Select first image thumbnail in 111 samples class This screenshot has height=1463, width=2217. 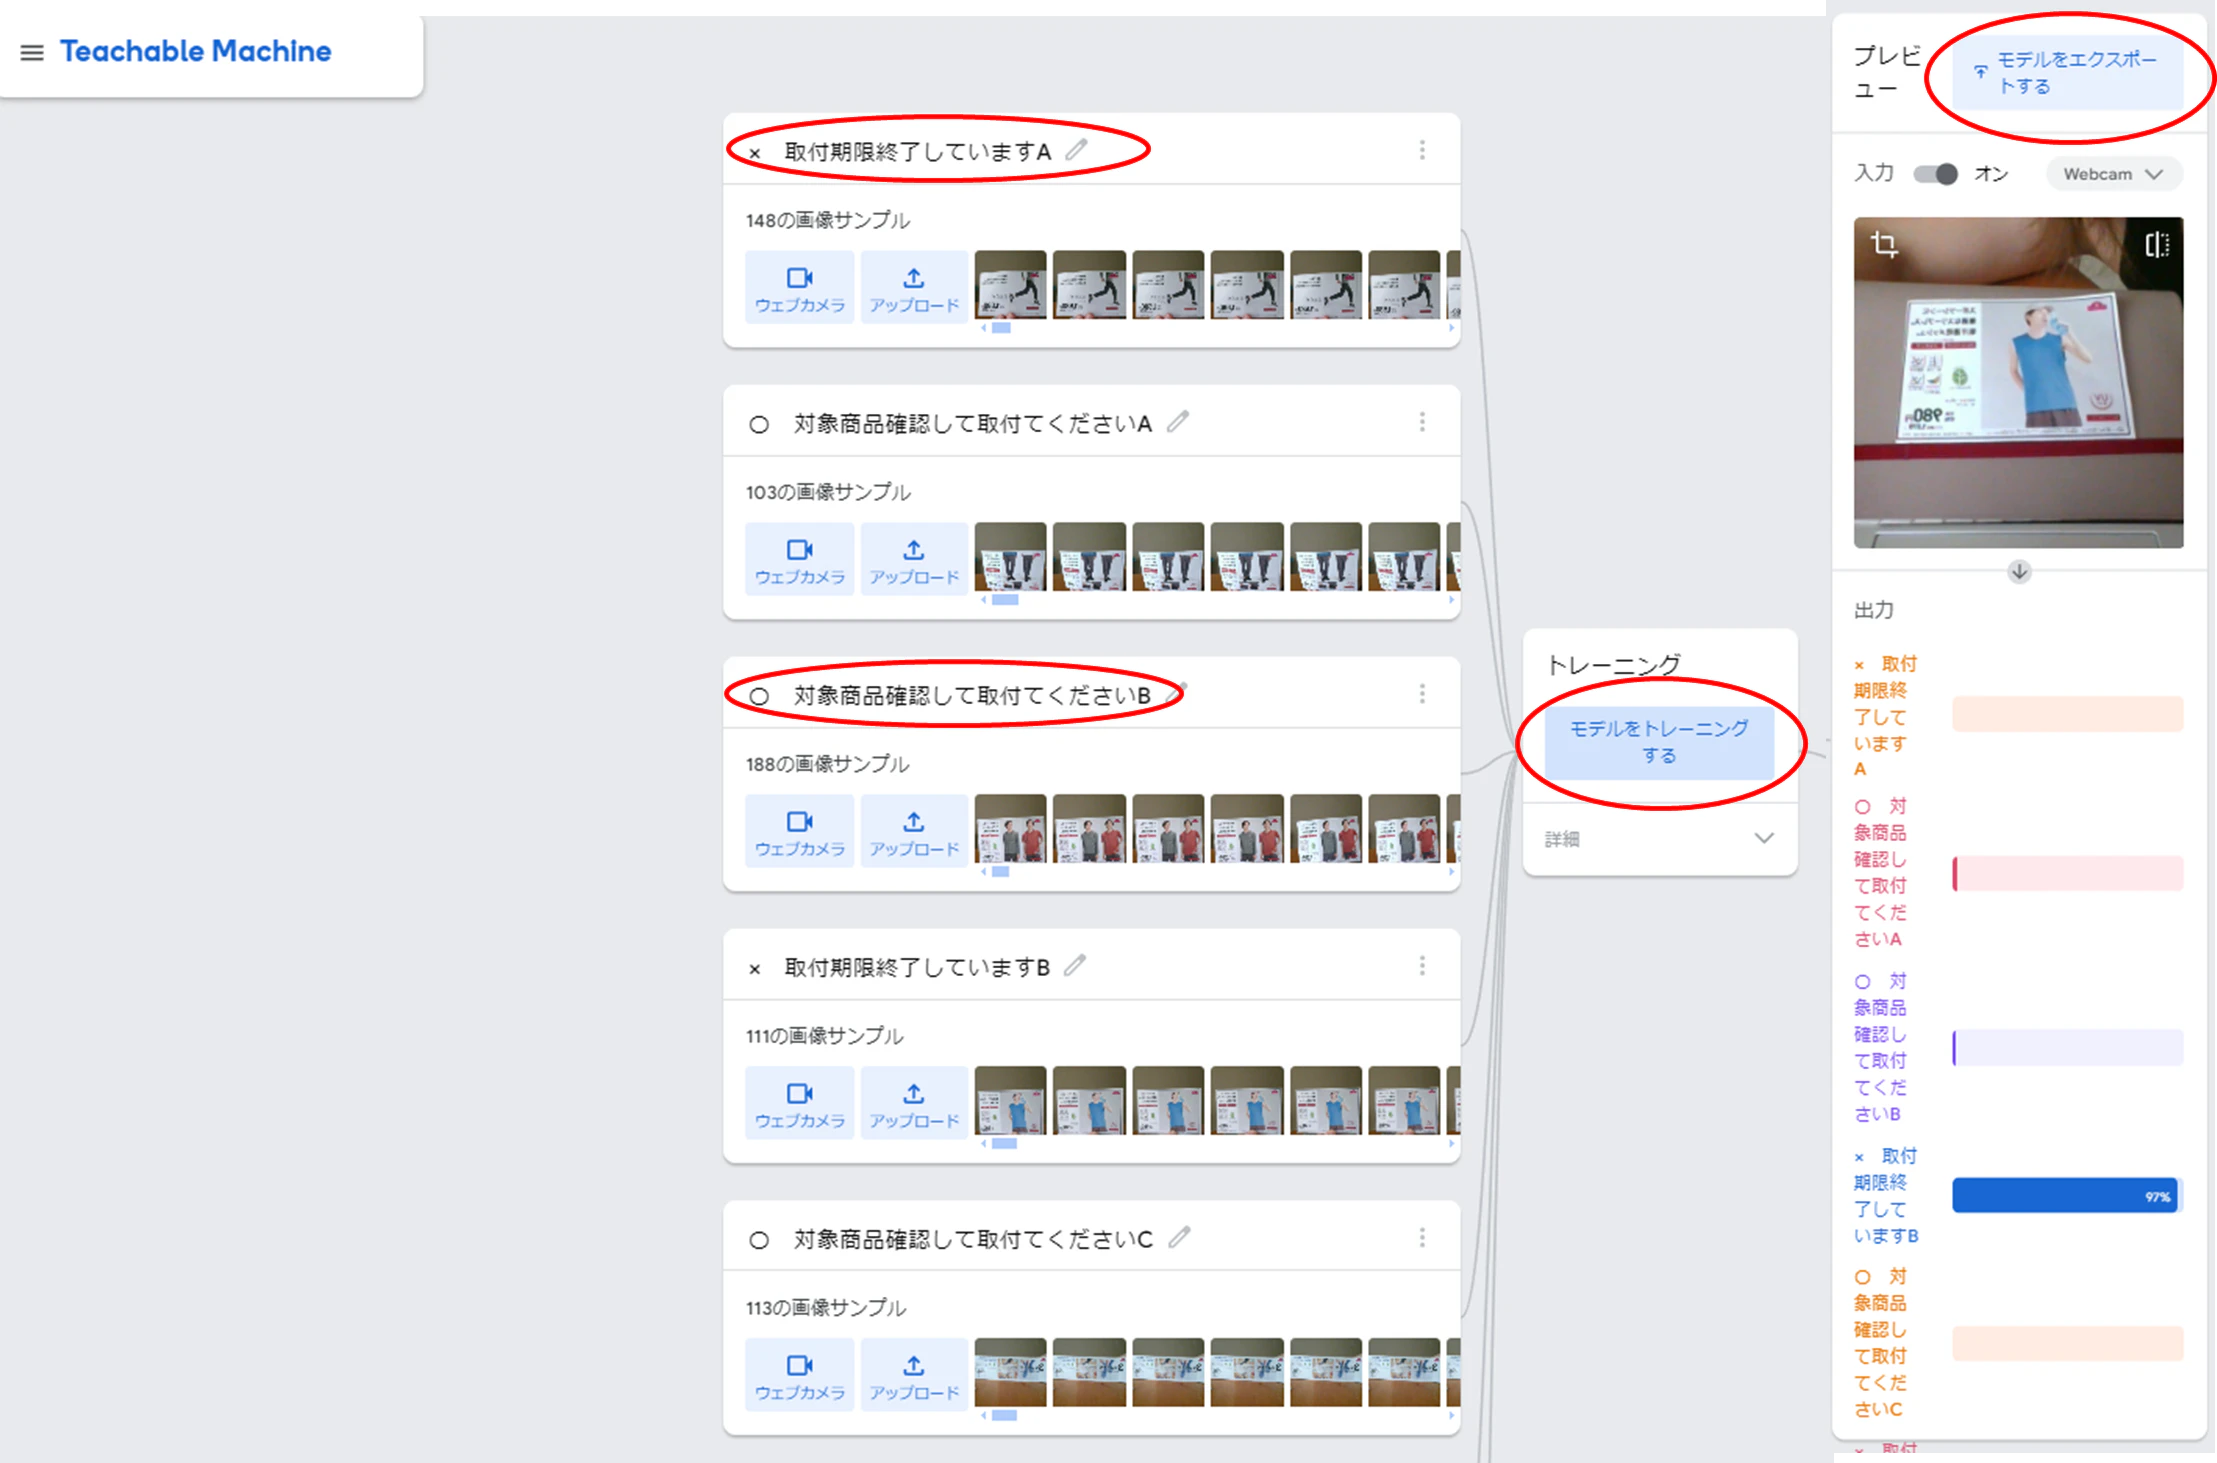tap(1010, 1100)
